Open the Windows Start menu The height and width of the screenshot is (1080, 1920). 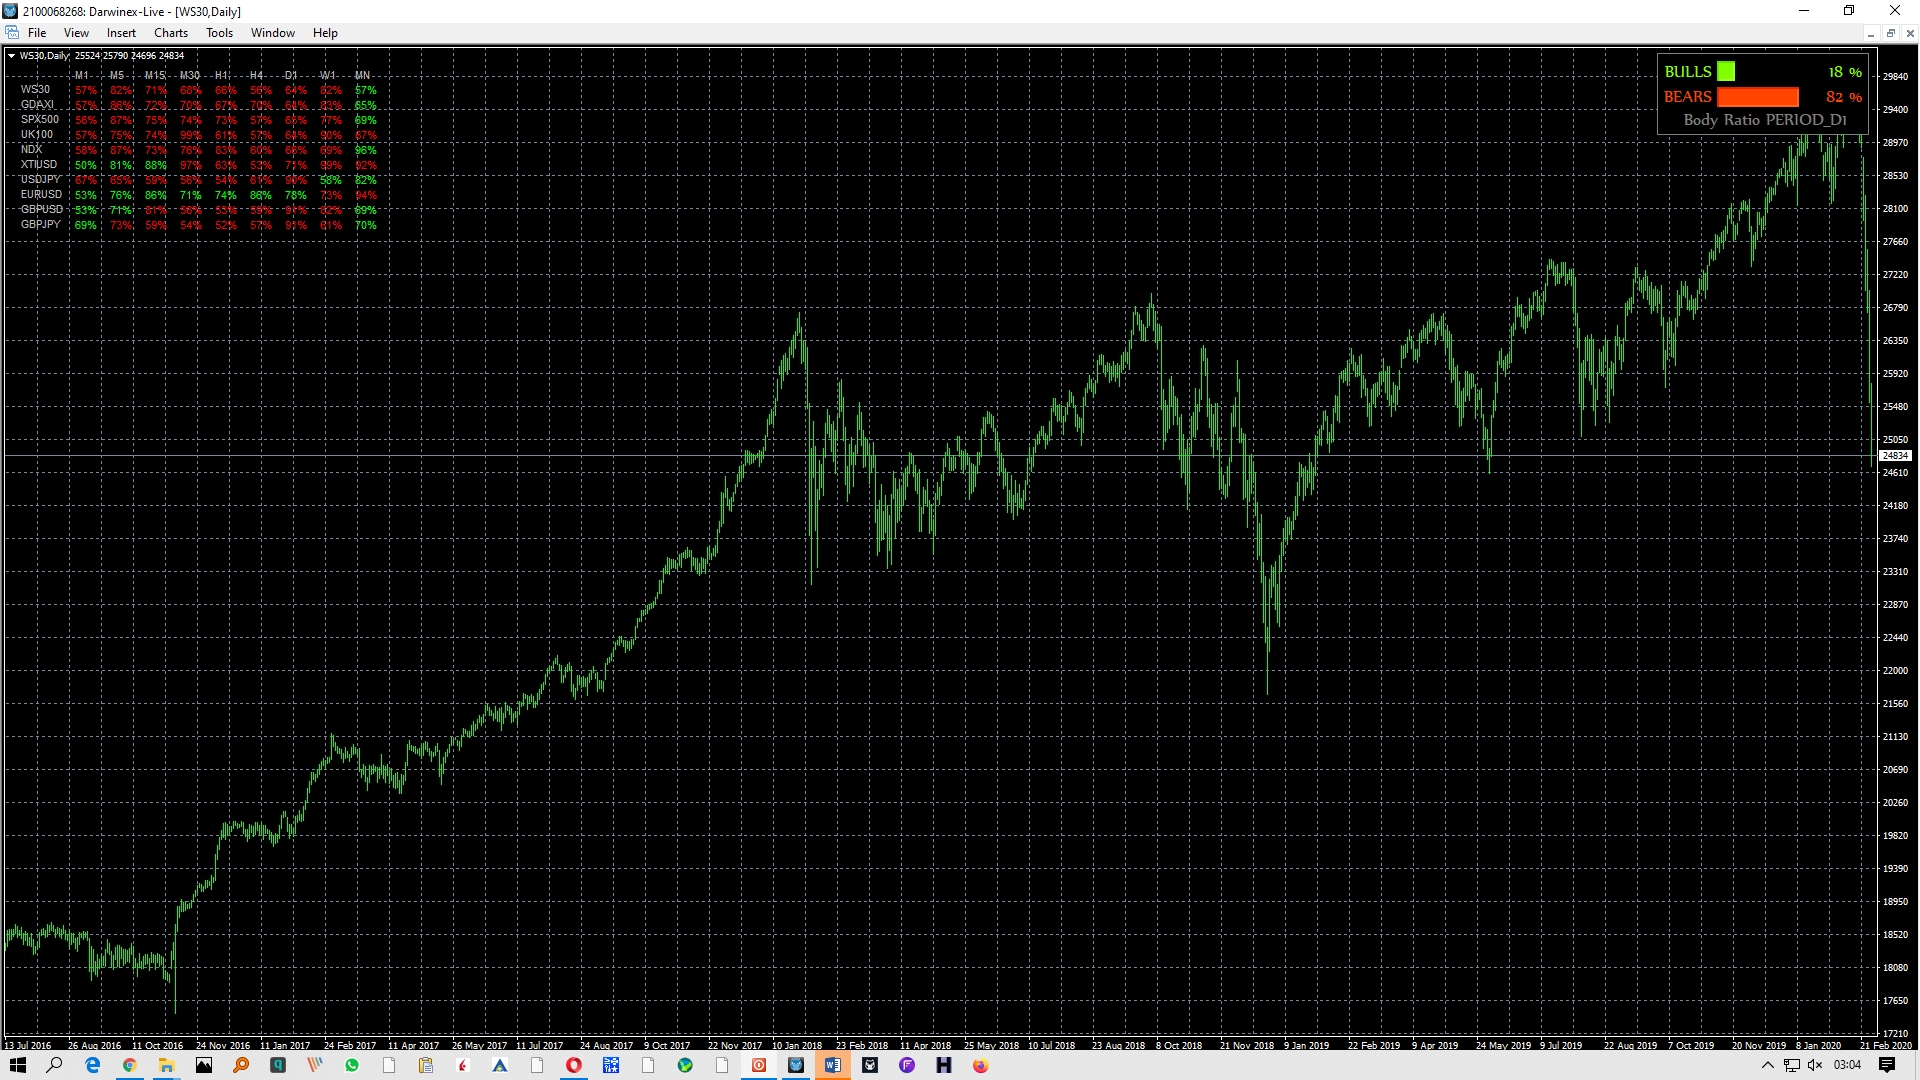click(x=18, y=1065)
